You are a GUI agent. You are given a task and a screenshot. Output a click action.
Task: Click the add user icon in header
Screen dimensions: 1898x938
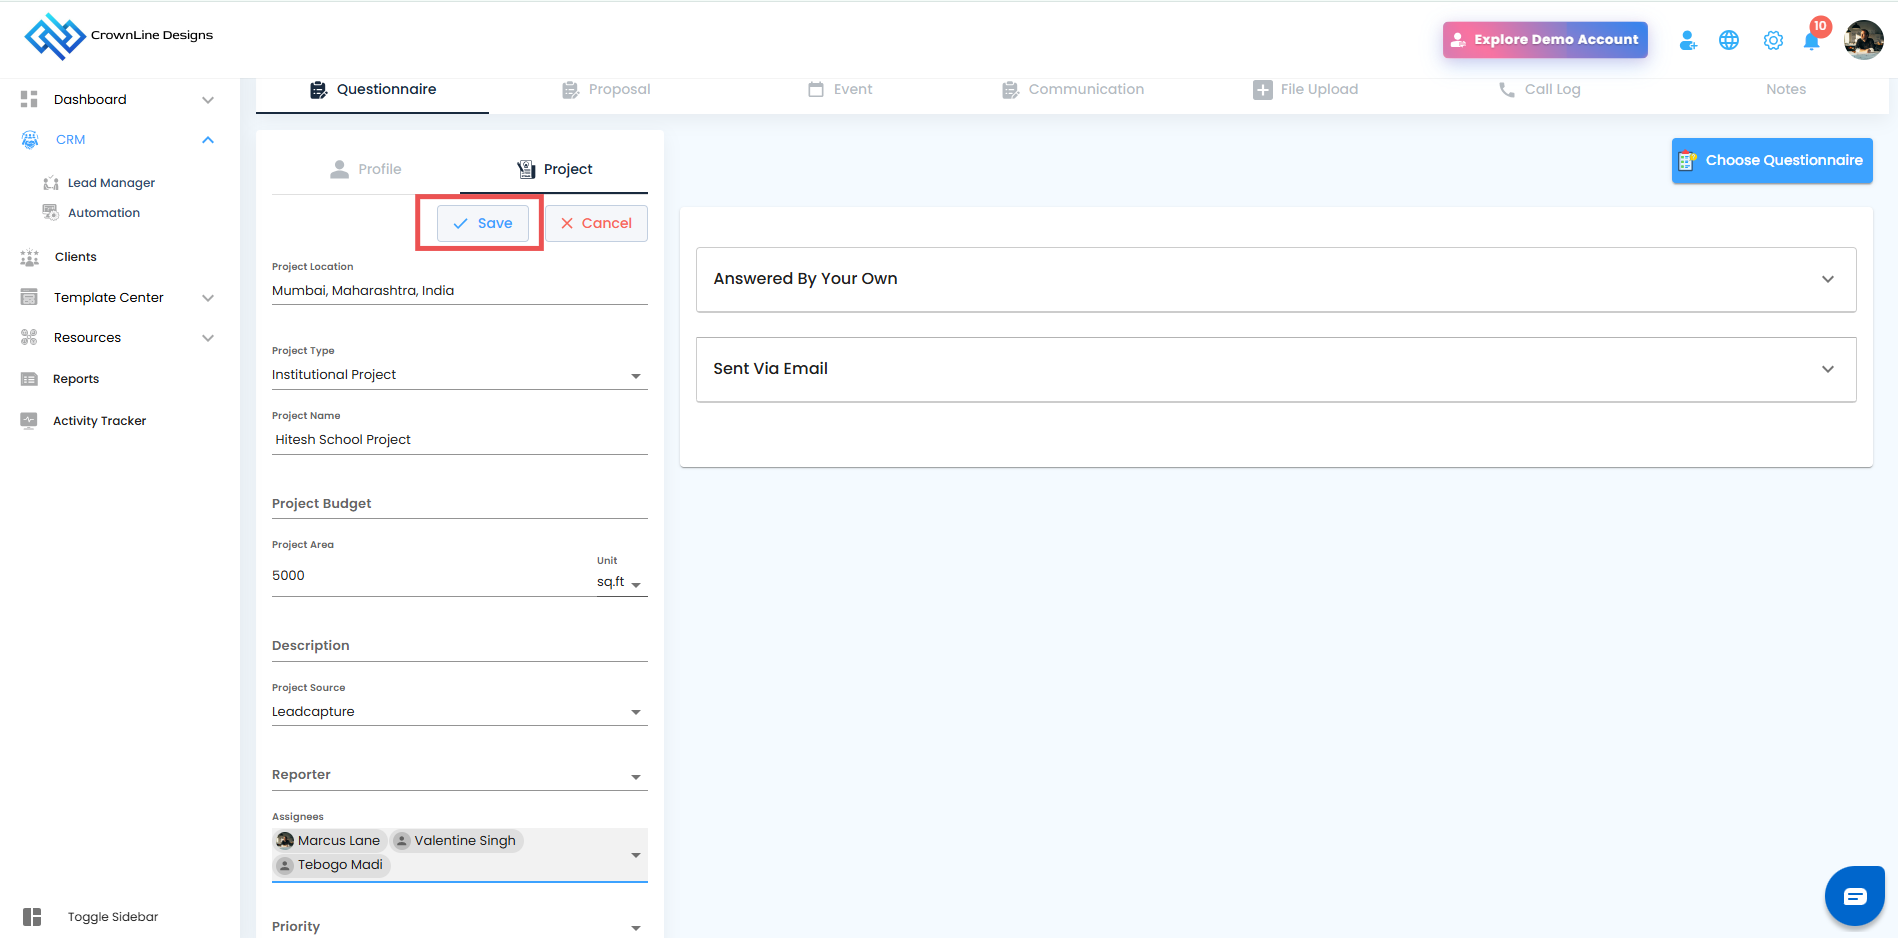tap(1688, 40)
